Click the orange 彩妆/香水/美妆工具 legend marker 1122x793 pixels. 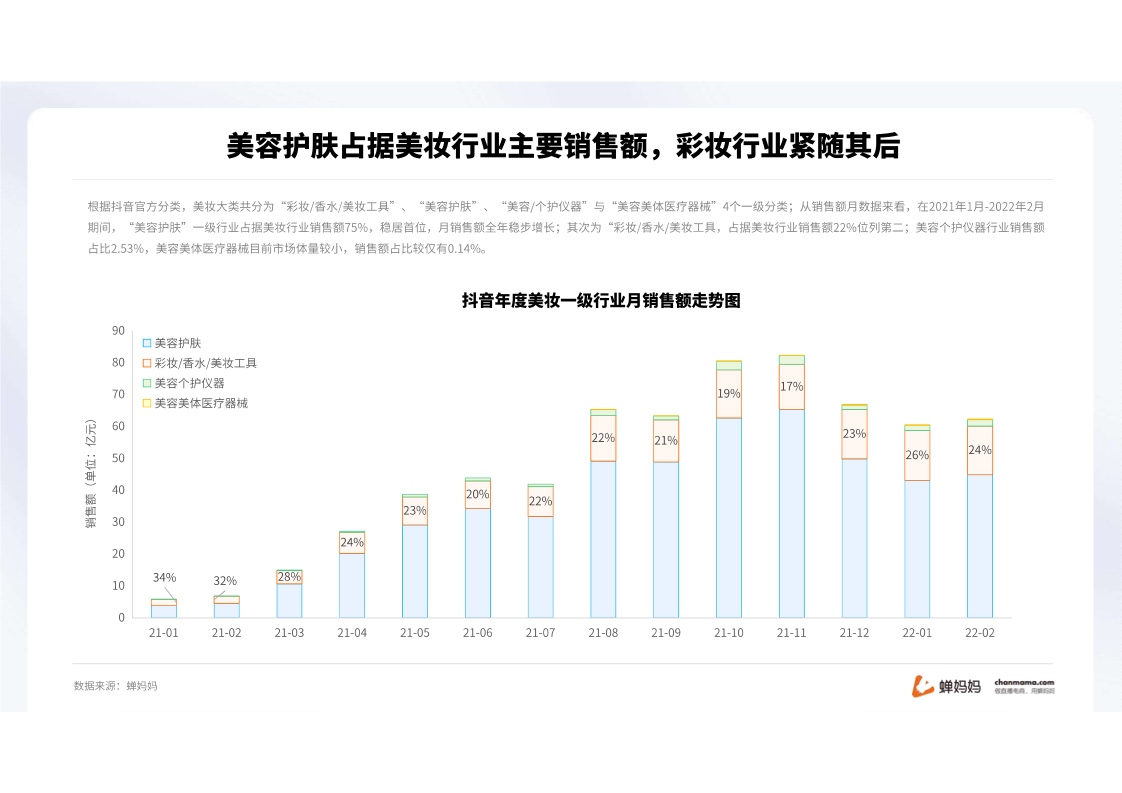coord(147,363)
